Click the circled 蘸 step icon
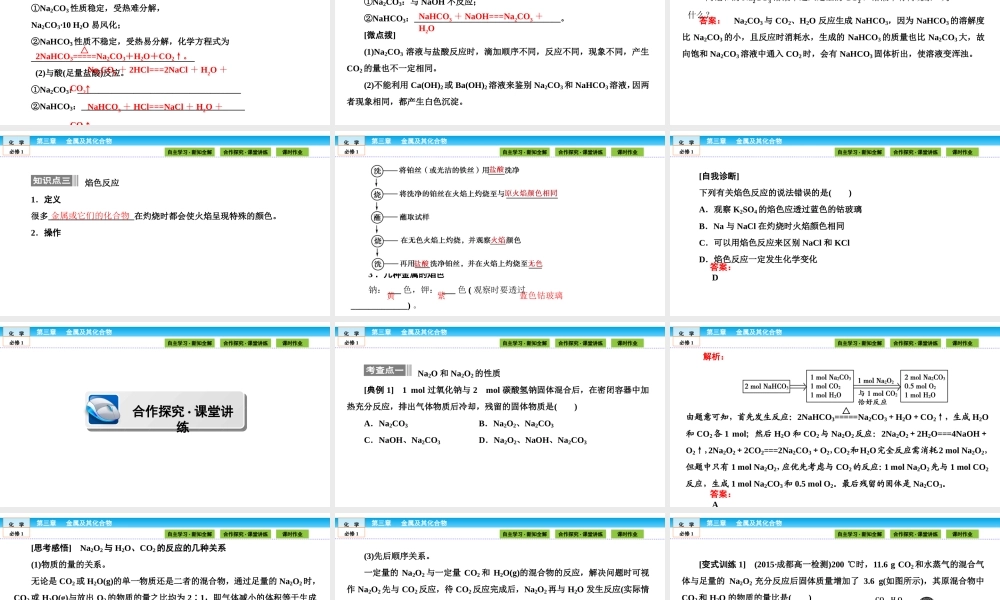Screen dimensions: 1000x600 point(376,217)
